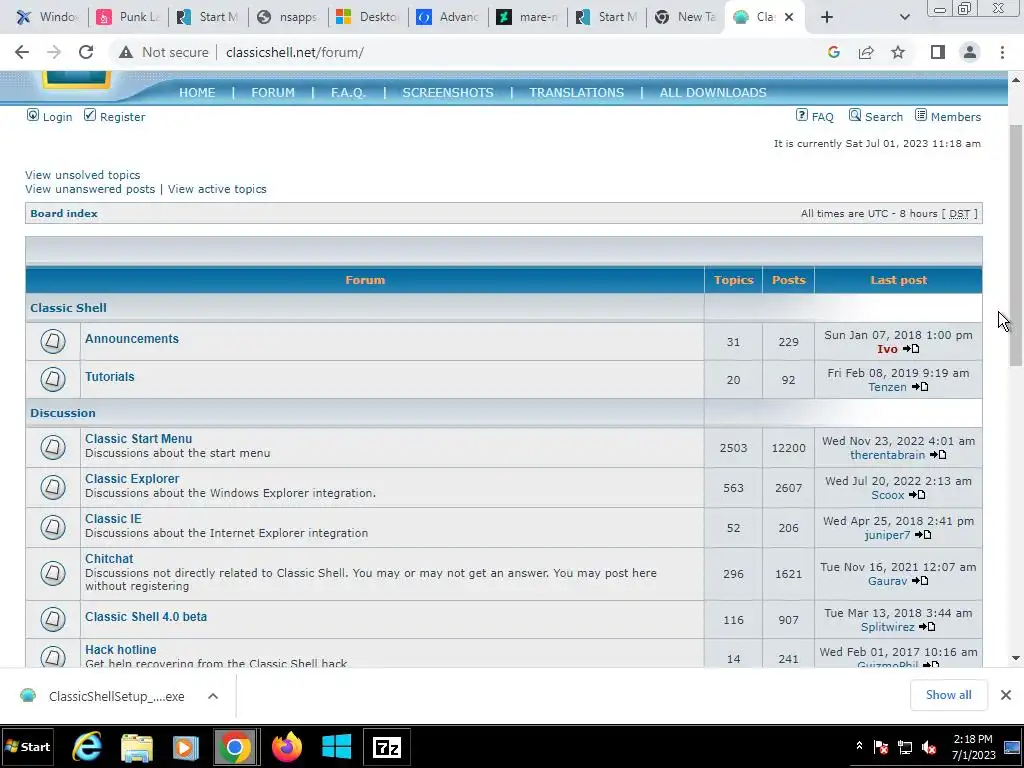Open the F.A.Q. navigation item

click(348, 93)
